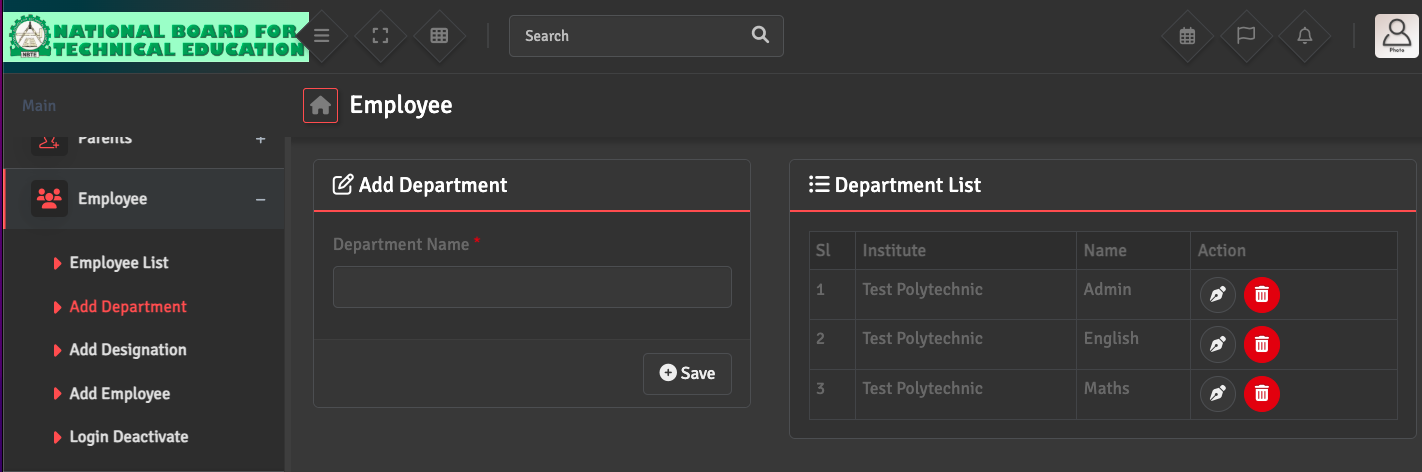Edit the English department row
Image resolution: width=1422 pixels, height=472 pixels.
[1217, 344]
